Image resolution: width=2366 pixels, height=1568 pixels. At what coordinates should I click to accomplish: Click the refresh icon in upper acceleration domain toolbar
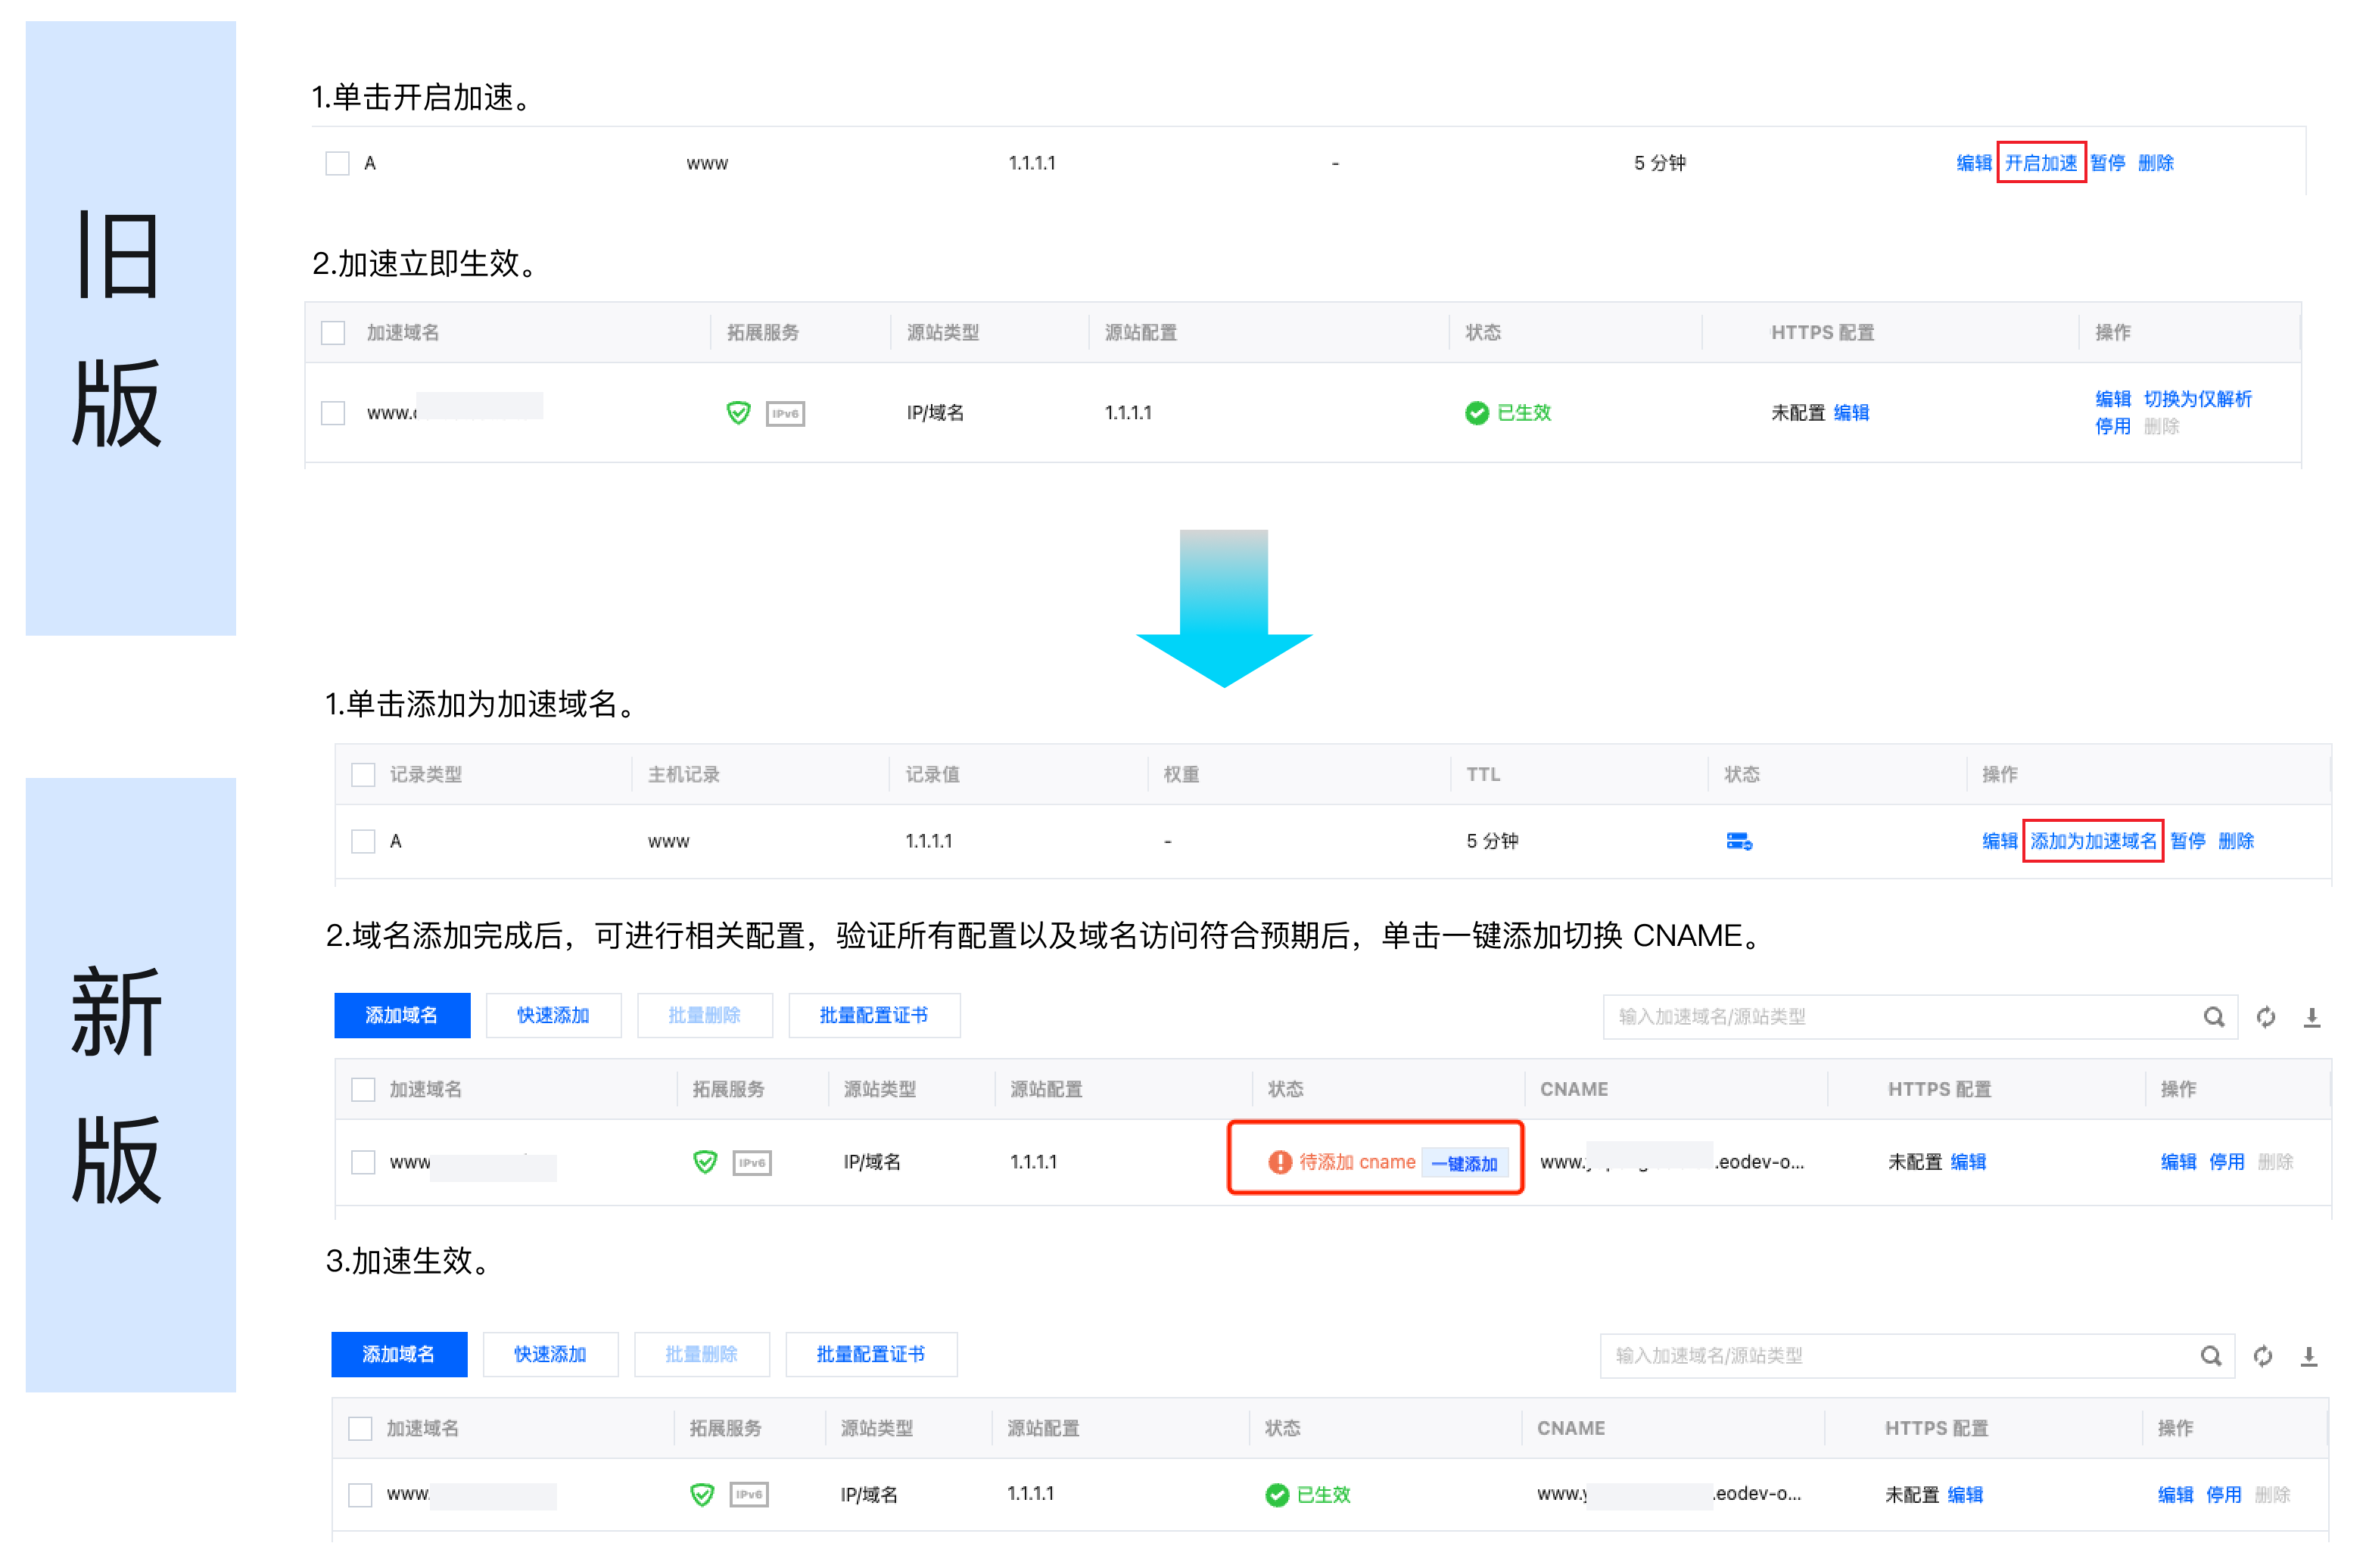click(2265, 1017)
